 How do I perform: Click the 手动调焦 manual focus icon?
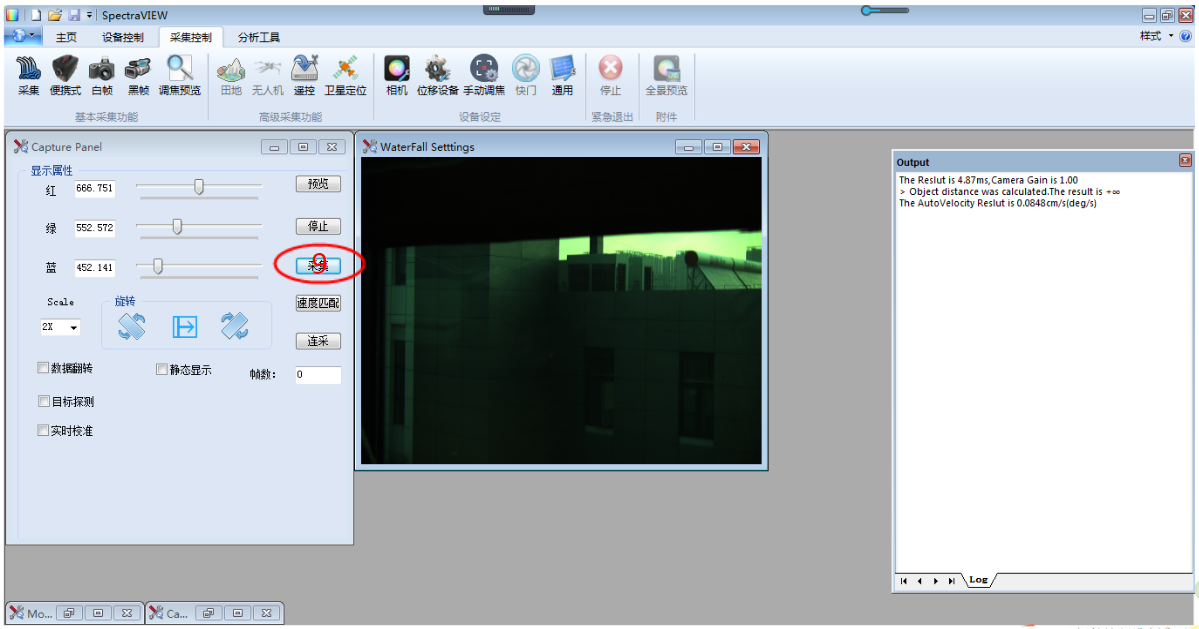point(484,74)
